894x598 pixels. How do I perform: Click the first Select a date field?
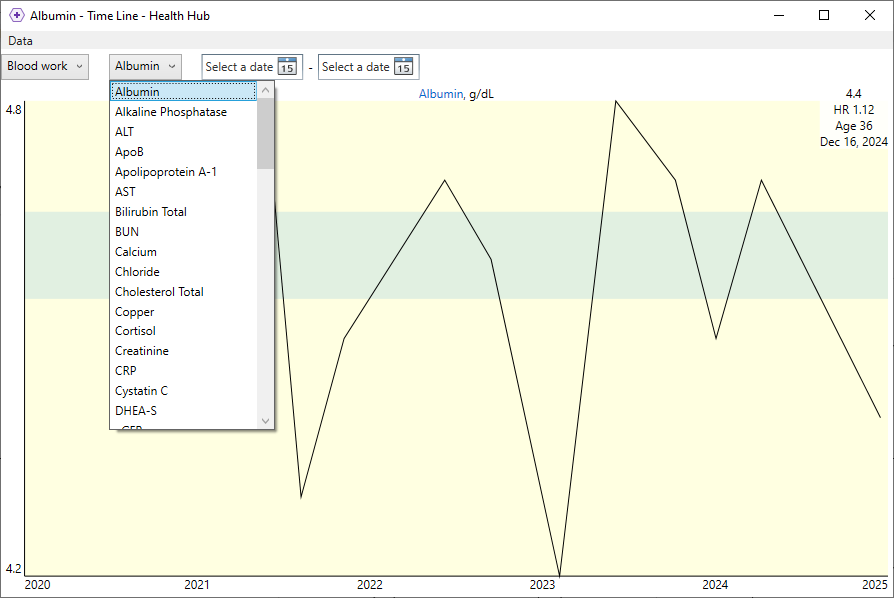(239, 67)
